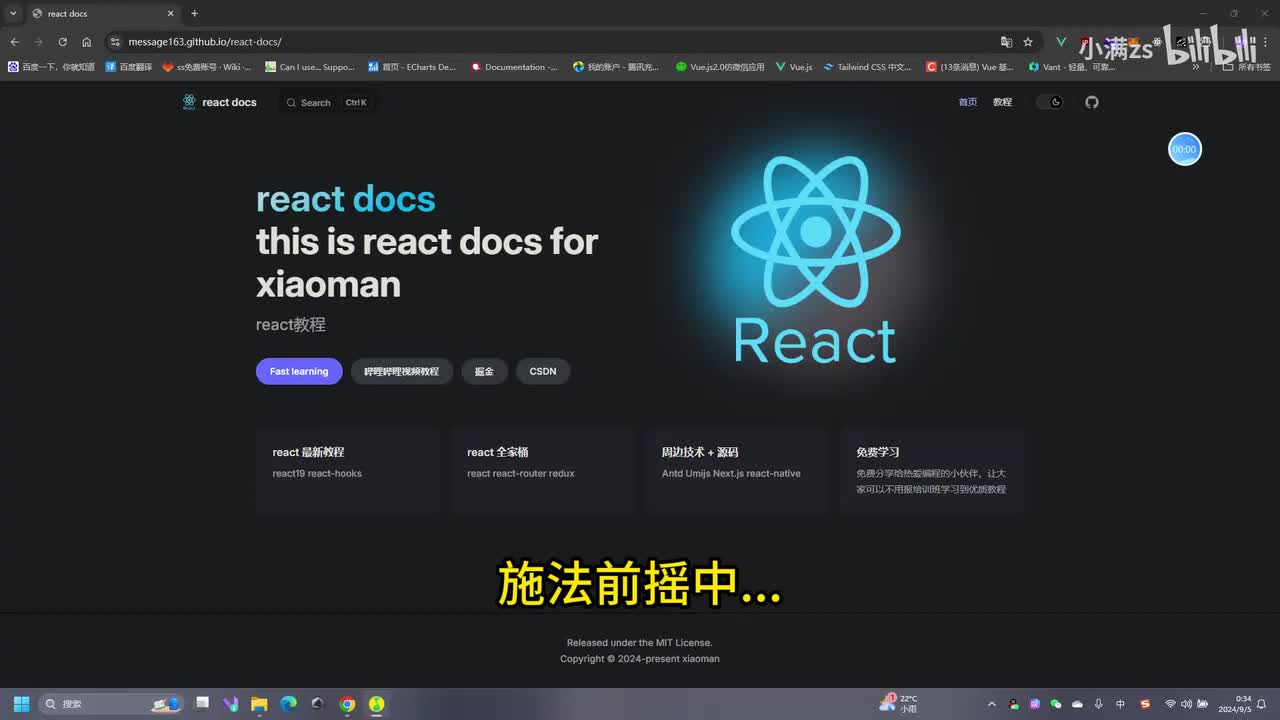Go to 首页 nav link

[x=968, y=102]
